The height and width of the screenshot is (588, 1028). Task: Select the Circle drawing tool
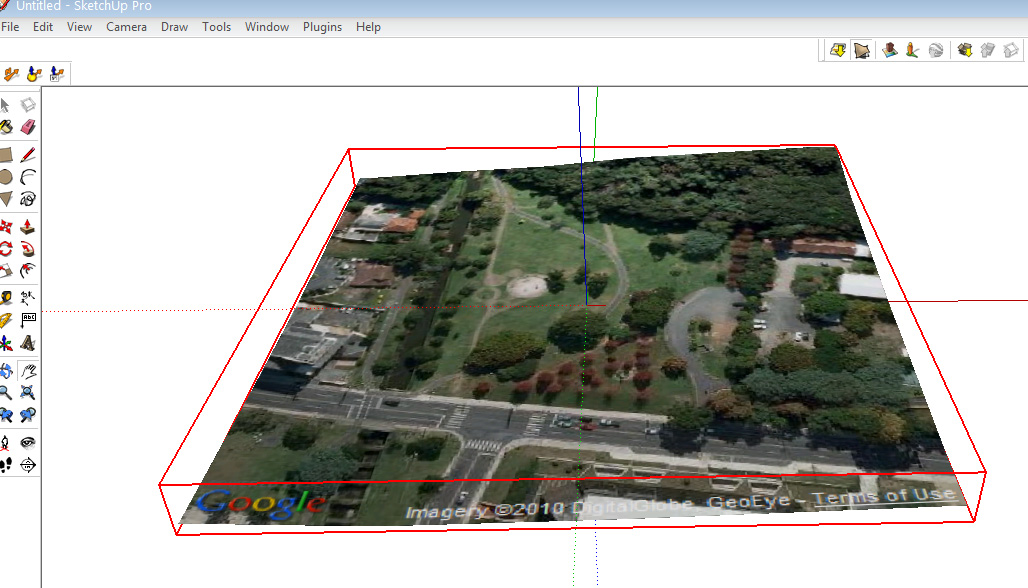click(x=6, y=177)
